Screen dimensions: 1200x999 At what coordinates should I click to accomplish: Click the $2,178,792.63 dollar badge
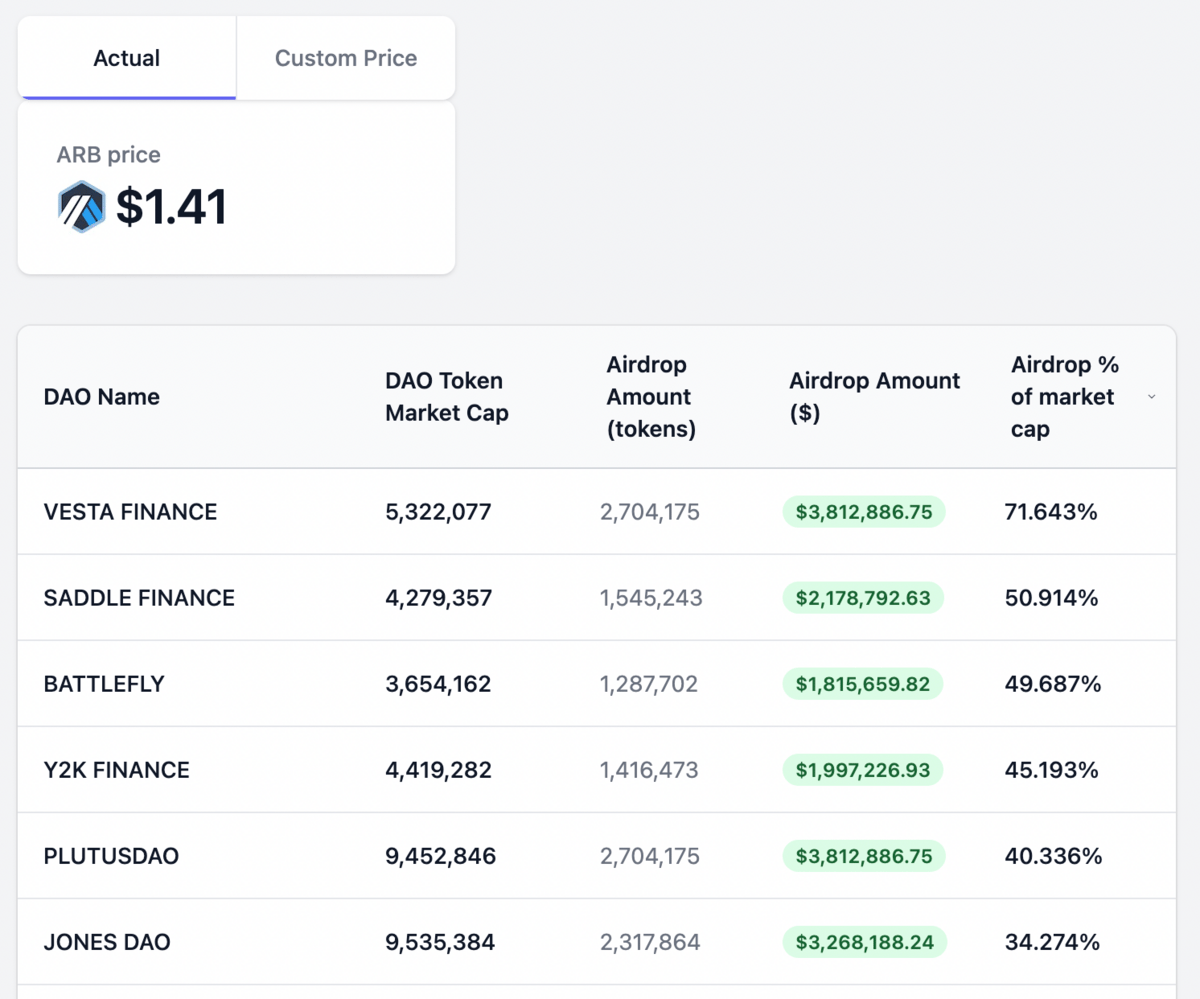[863, 598]
